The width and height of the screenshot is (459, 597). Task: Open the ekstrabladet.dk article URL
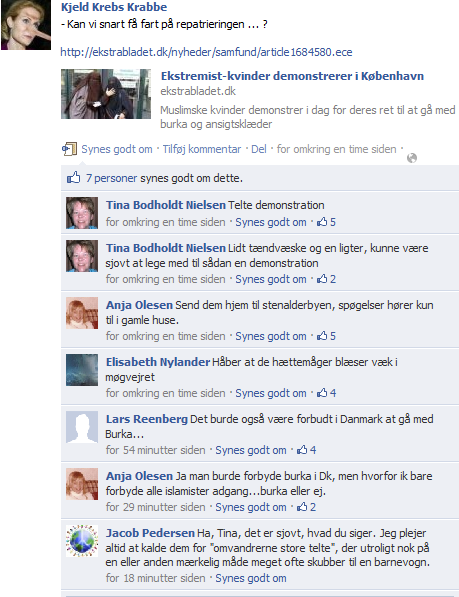[x=206, y=52]
